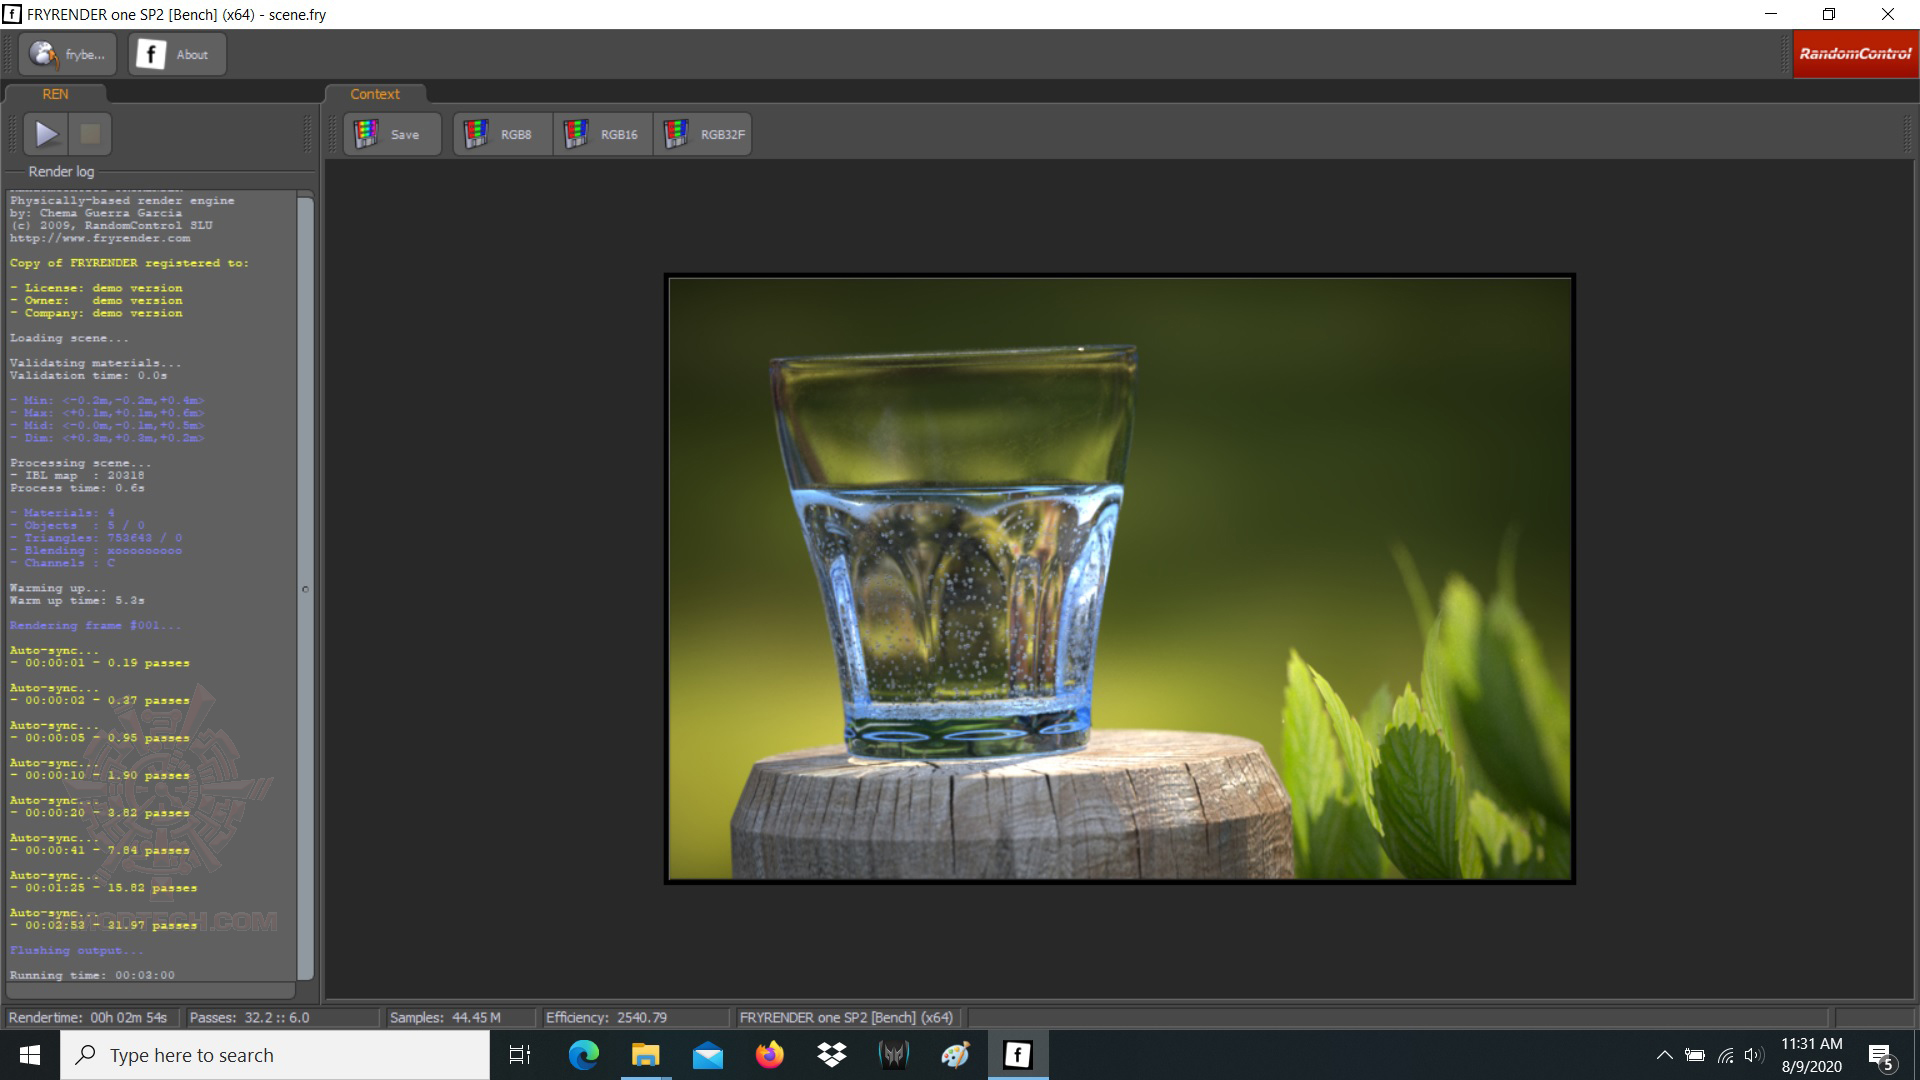Screen dimensions: 1920x1080
Task: Show hidden system tray icons
Action: (1664, 1055)
